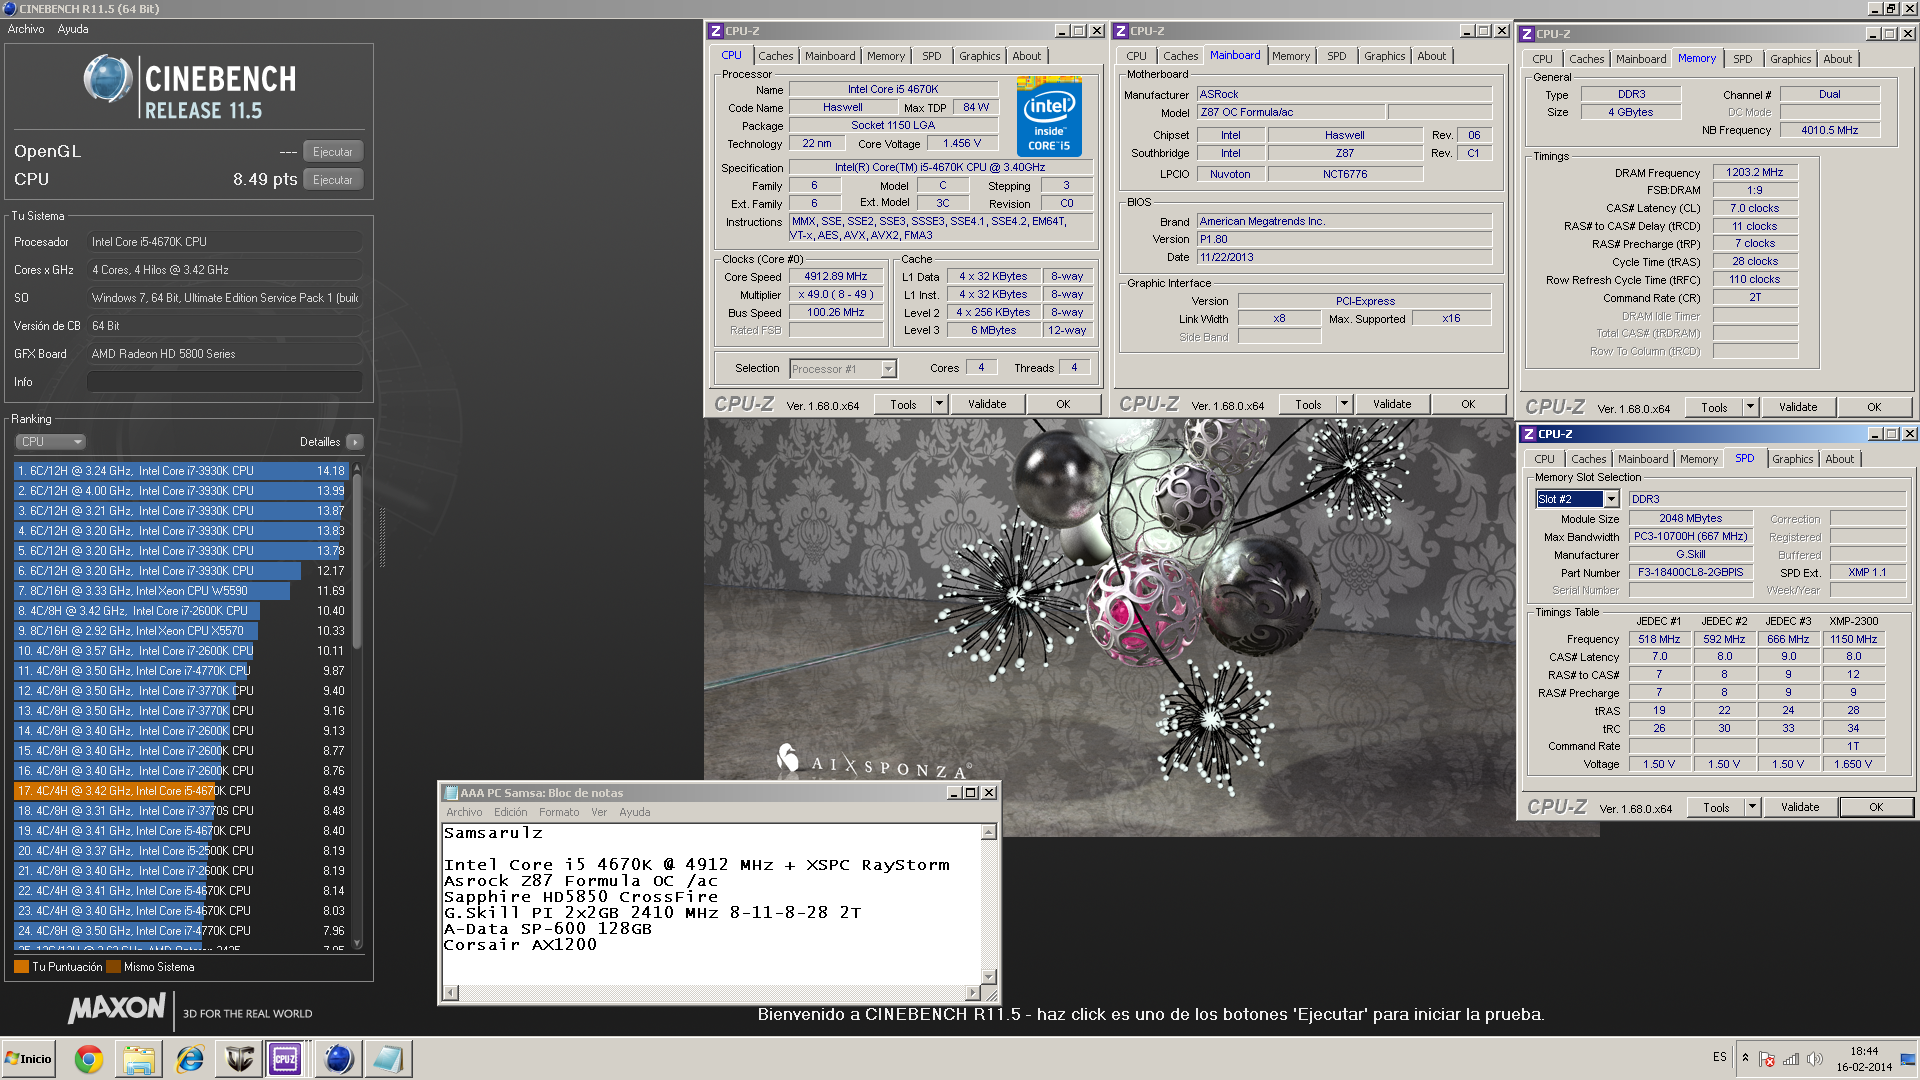Switch to Graphics tab in CPU-Z Motherboard window
This screenshot has height=1080, width=1920.
(x=1384, y=56)
